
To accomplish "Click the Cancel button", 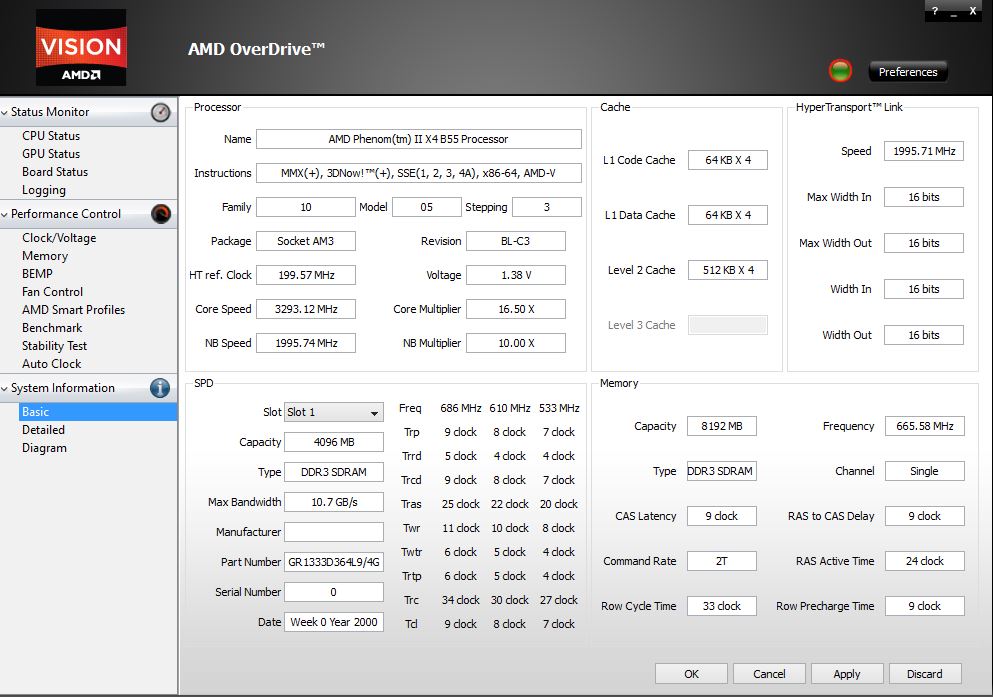I will tap(769, 674).
